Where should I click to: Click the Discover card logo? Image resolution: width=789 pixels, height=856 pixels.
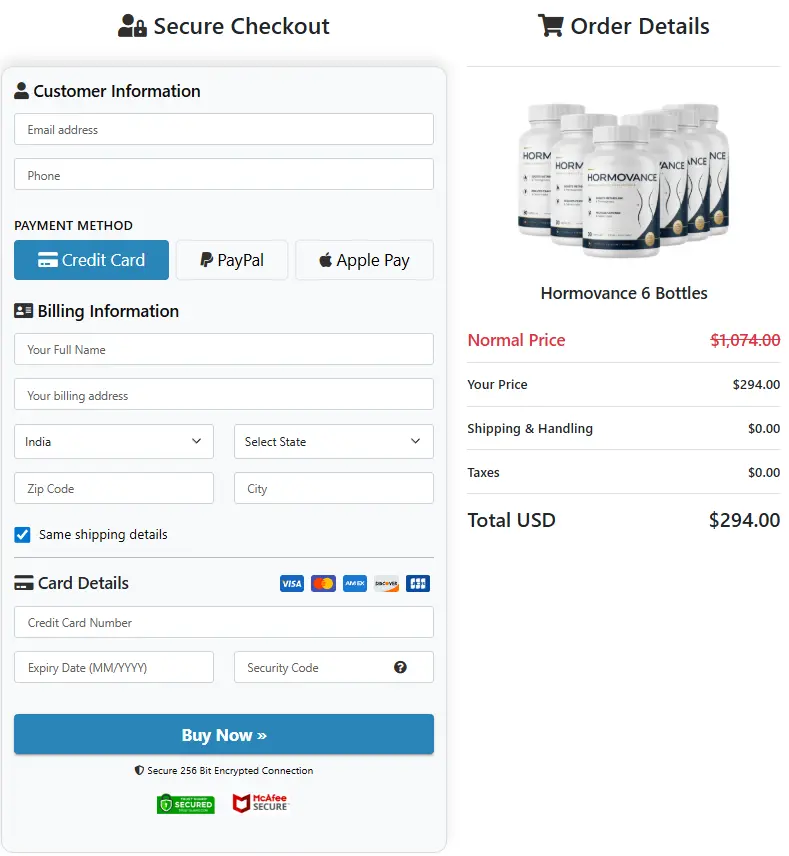point(386,584)
